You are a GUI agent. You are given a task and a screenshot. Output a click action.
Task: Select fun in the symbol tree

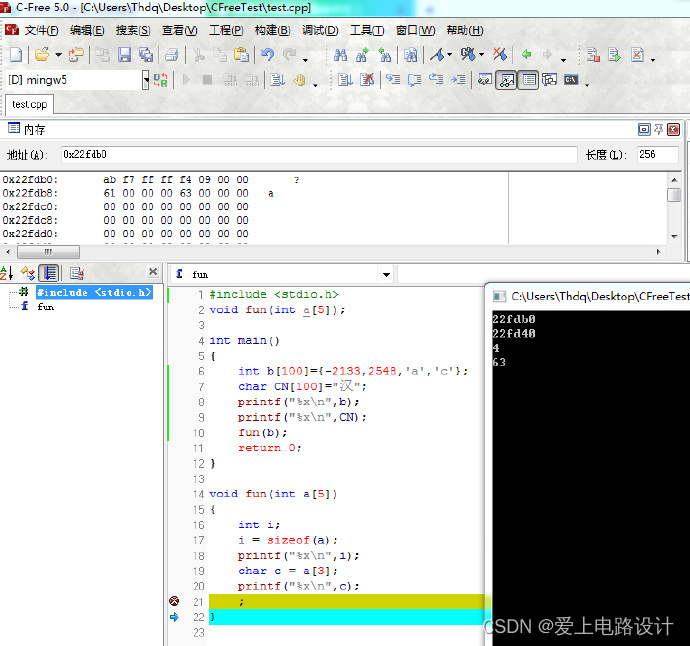click(x=45, y=307)
